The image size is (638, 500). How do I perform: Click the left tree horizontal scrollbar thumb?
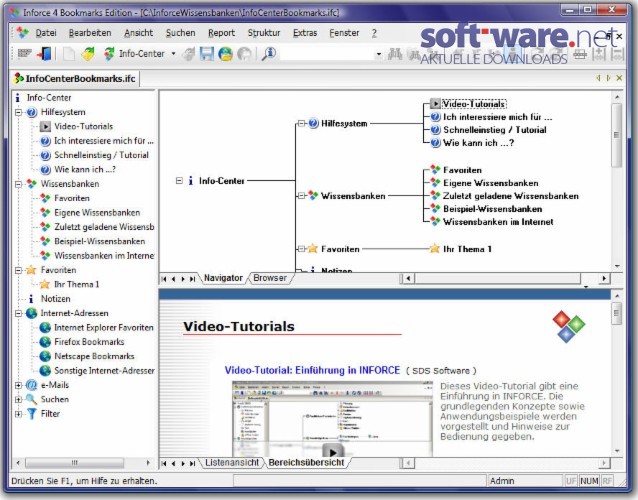(74, 463)
